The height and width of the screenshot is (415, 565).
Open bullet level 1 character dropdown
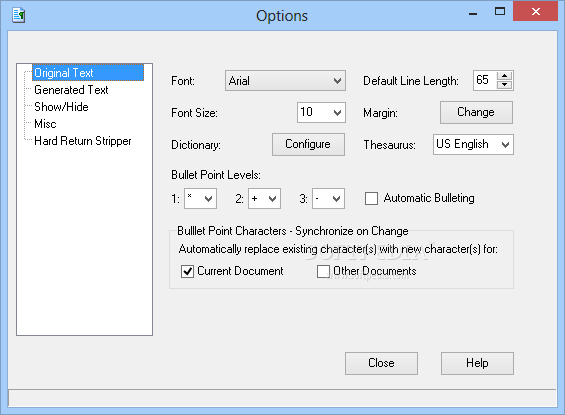200,198
